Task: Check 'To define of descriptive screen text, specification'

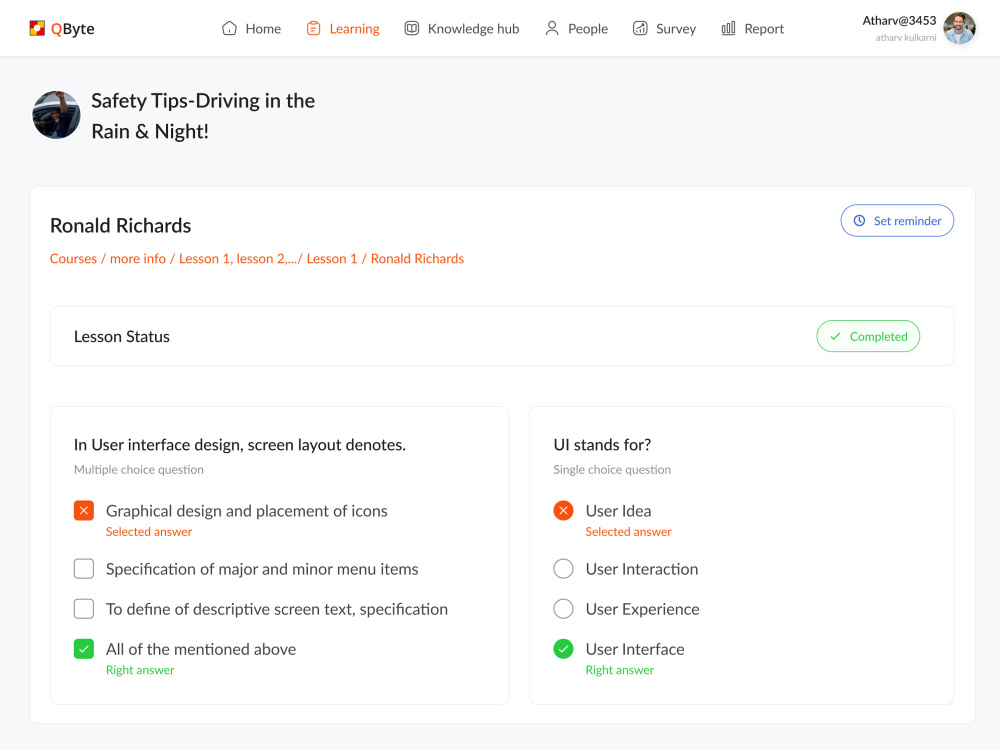Action: tap(84, 608)
